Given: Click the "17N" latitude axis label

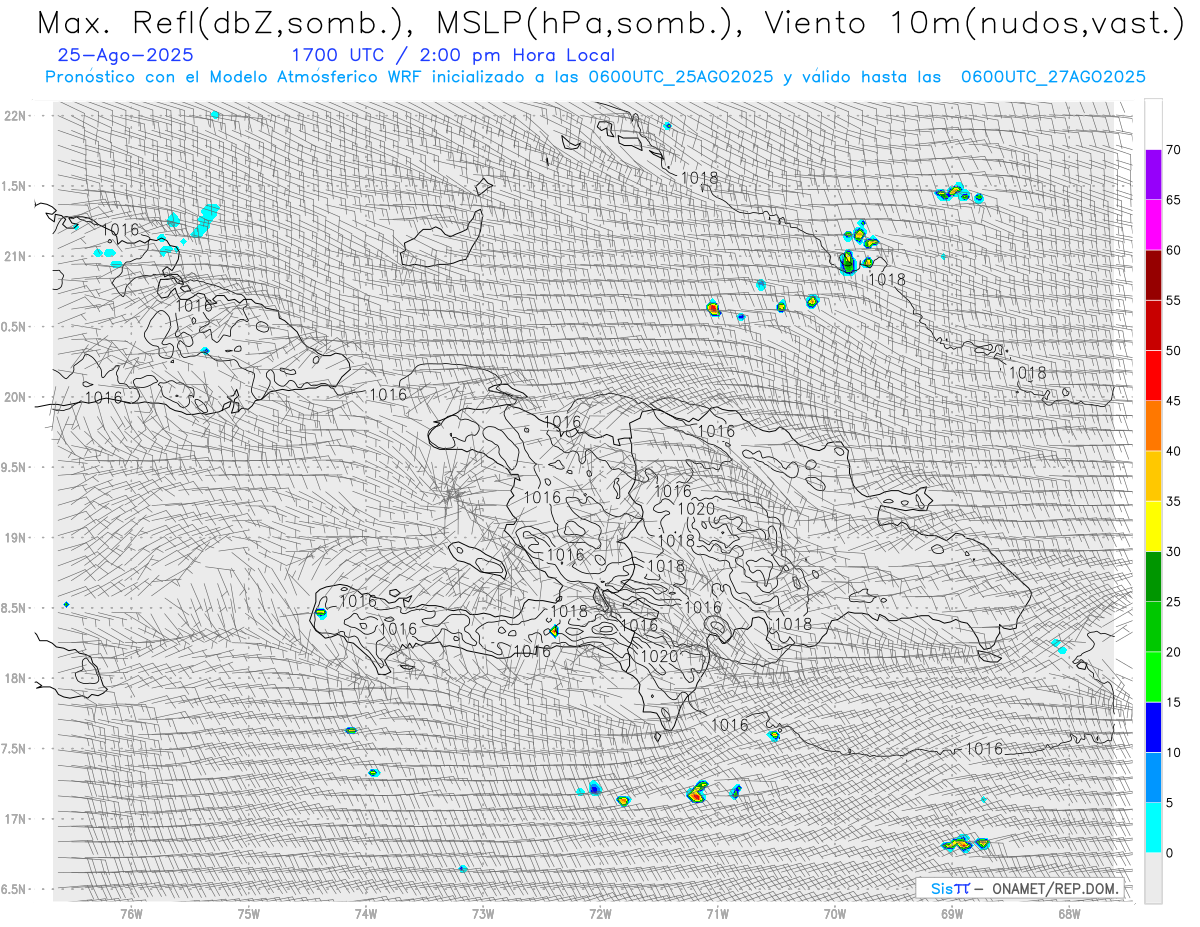Looking at the screenshot, I should click(x=15, y=820).
